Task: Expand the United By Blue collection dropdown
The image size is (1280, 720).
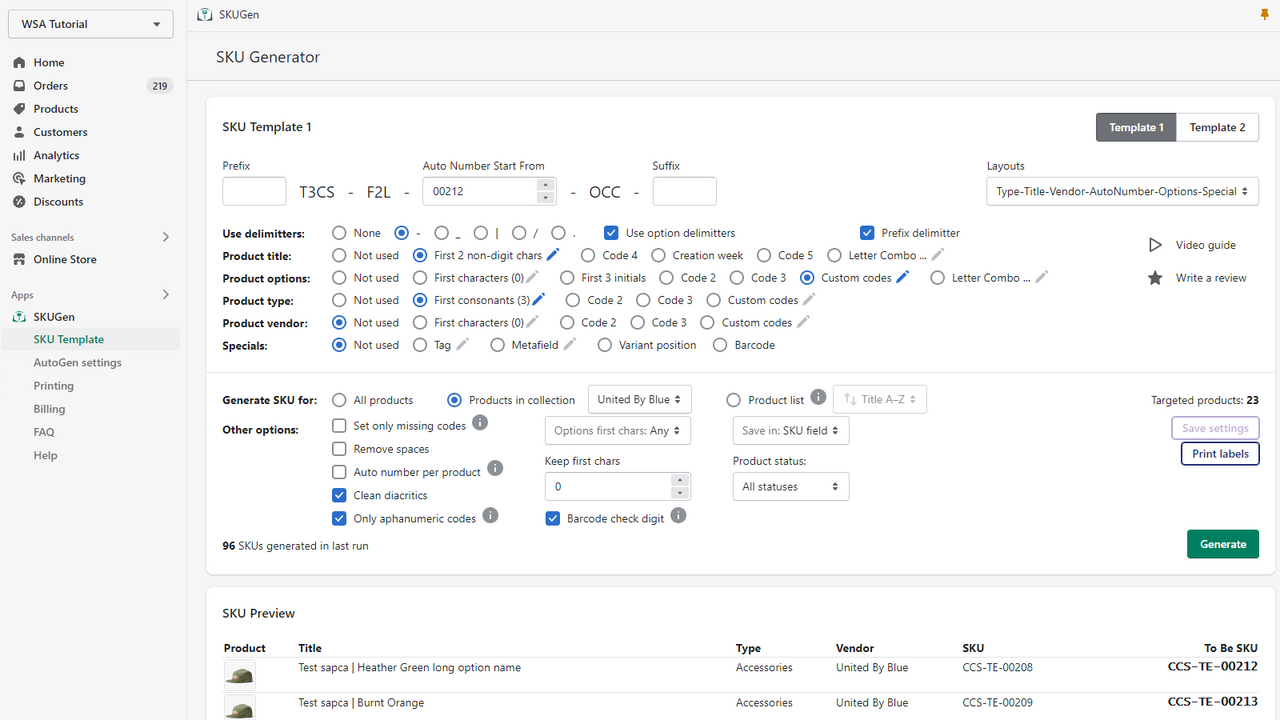Action: pos(640,399)
